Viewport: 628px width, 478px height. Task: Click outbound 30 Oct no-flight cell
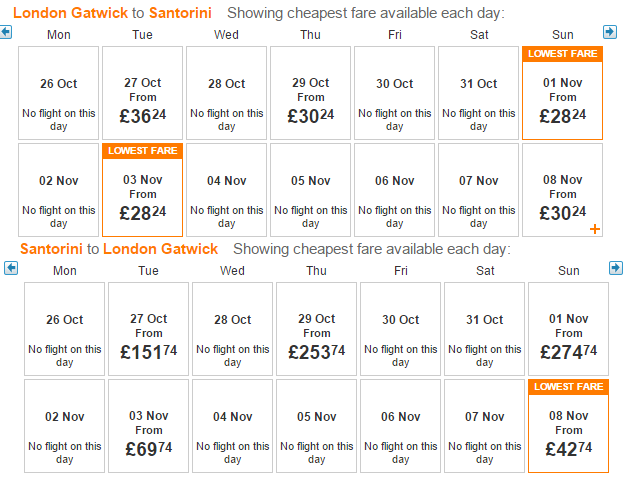click(x=395, y=93)
